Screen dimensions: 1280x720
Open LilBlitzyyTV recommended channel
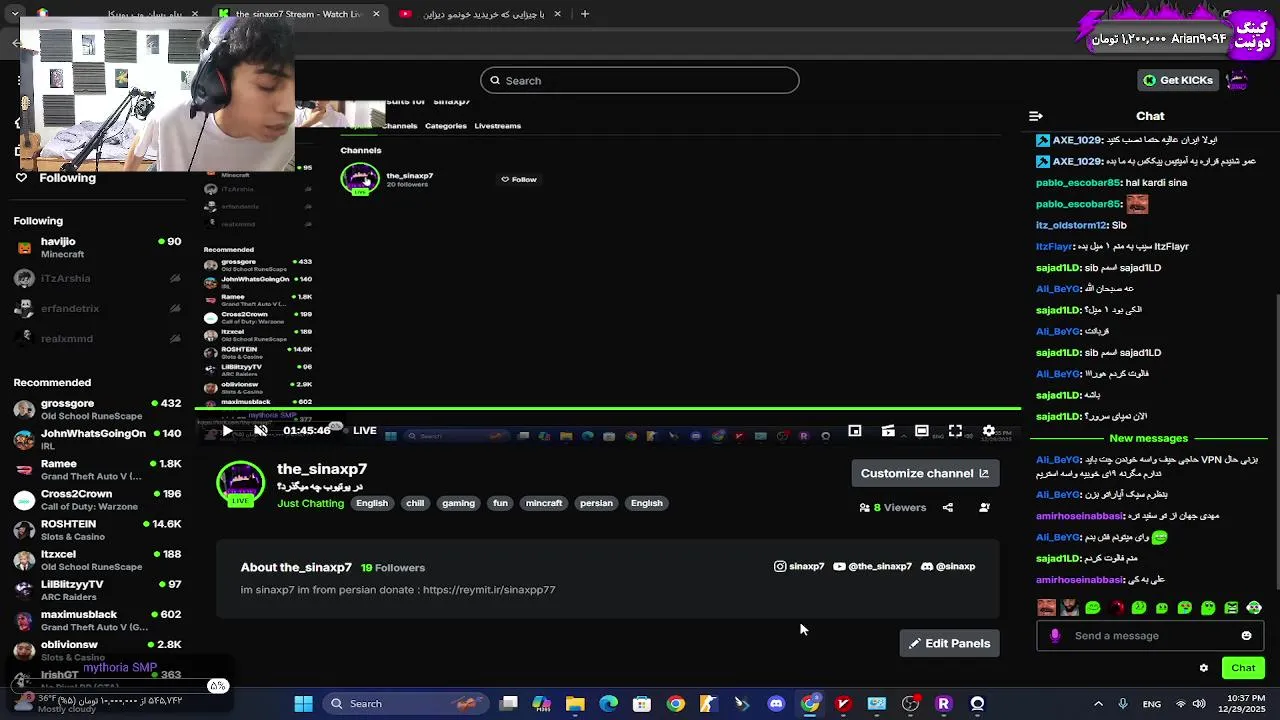[97, 589]
